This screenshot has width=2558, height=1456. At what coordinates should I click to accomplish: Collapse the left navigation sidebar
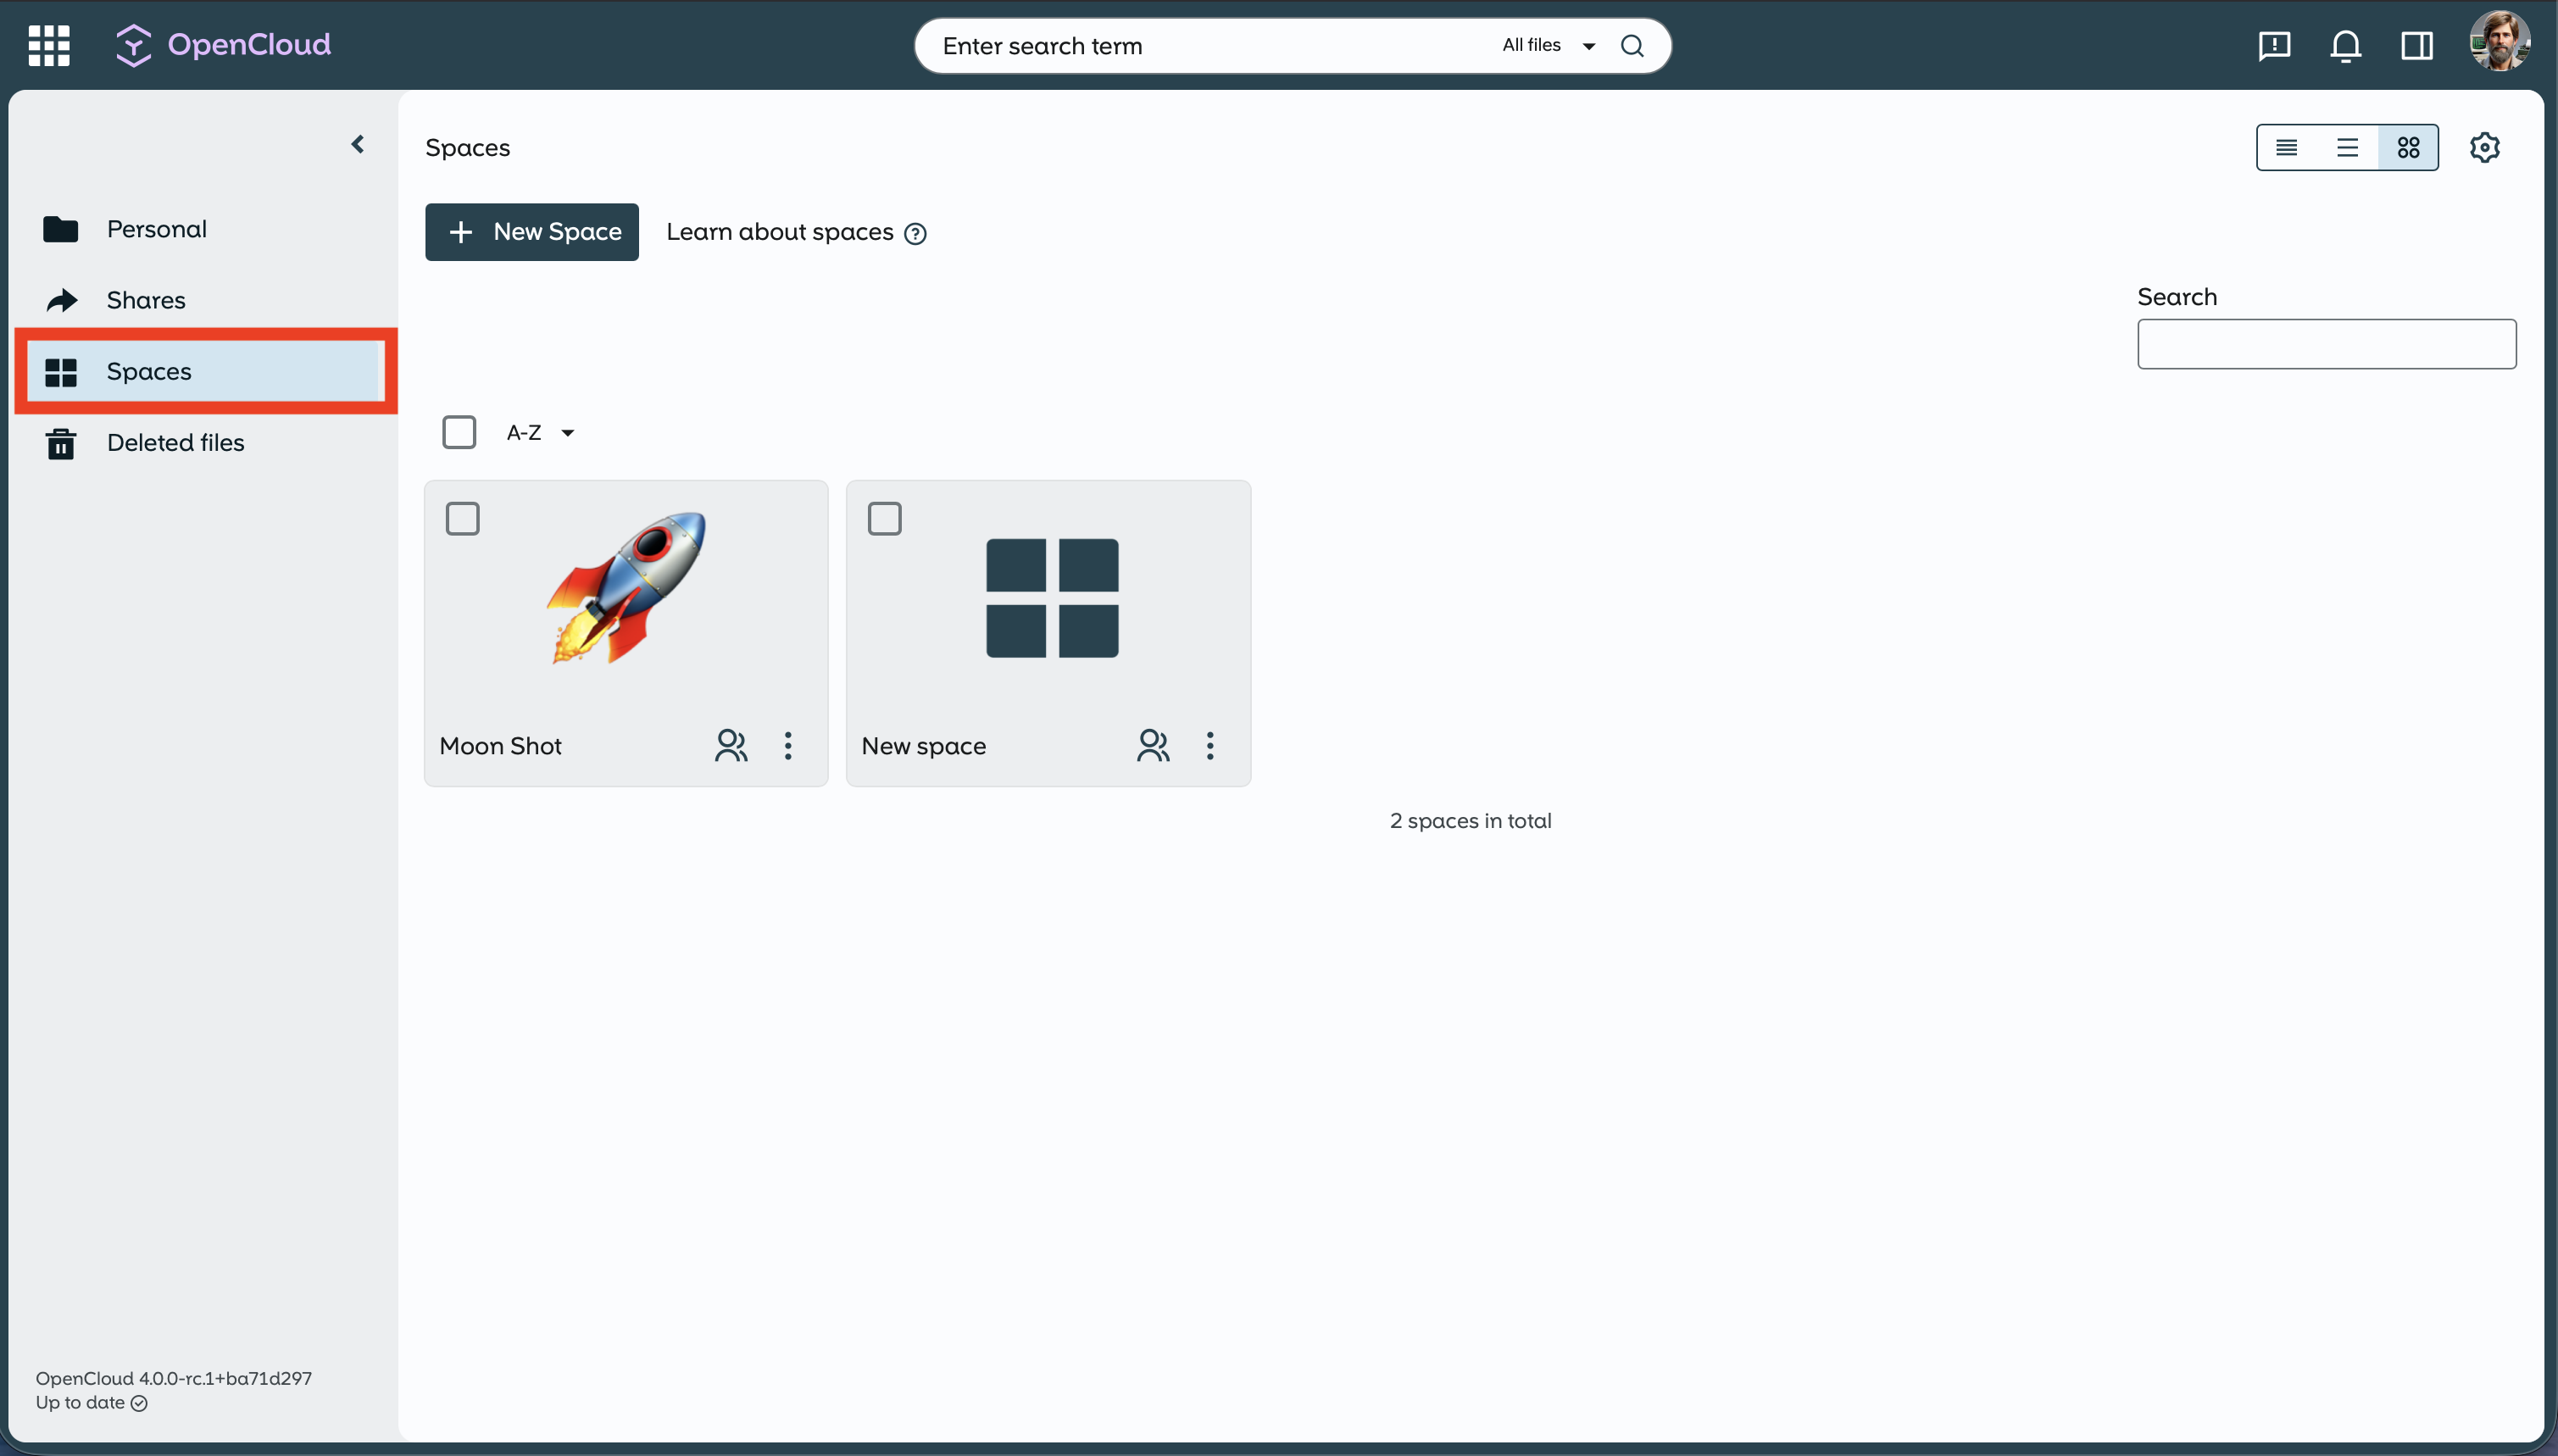[x=357, y=144]
